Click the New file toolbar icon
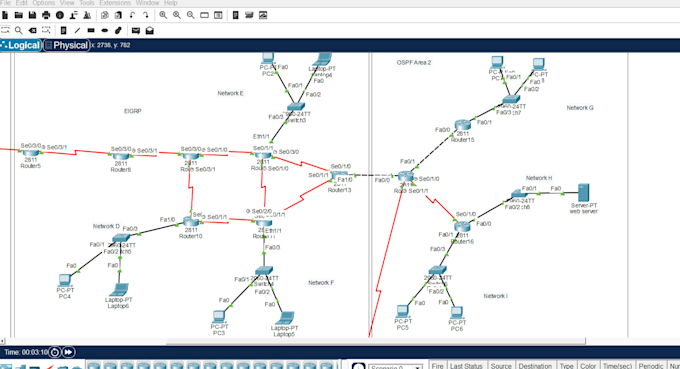680x369 pixels. point(5,15)
